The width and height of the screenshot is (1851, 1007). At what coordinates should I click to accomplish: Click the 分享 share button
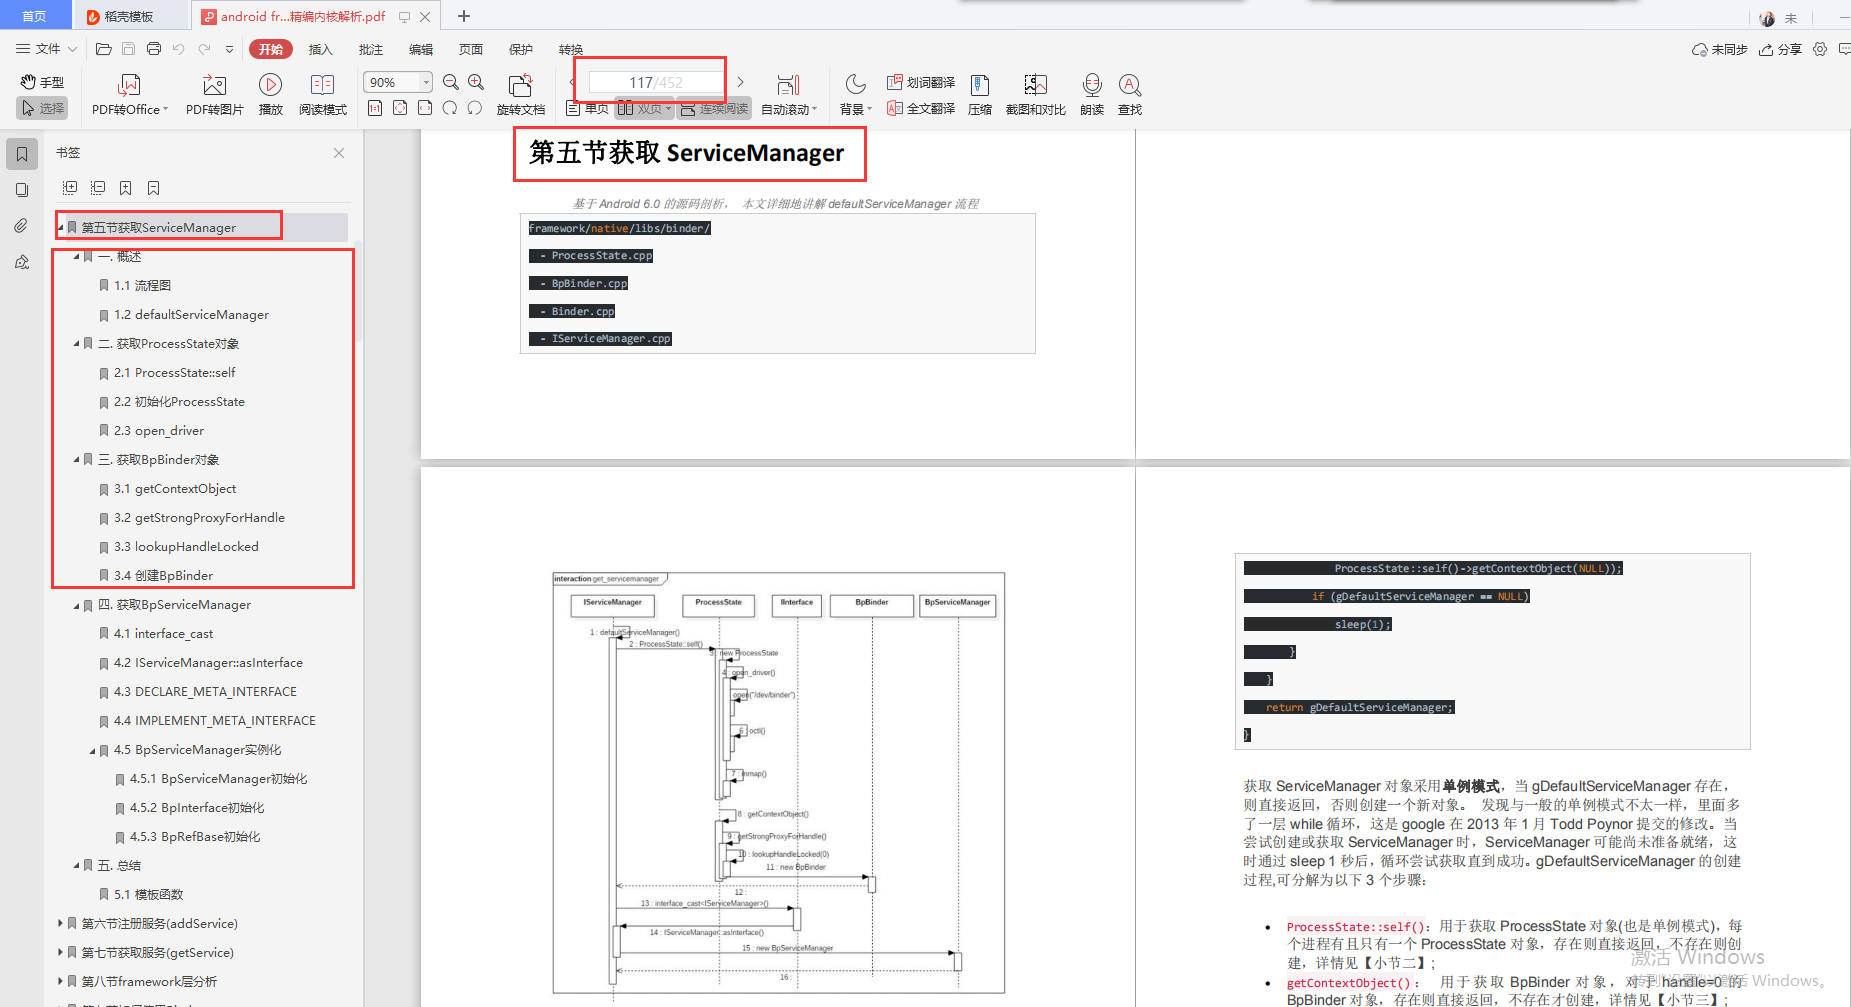[1781, 48]
